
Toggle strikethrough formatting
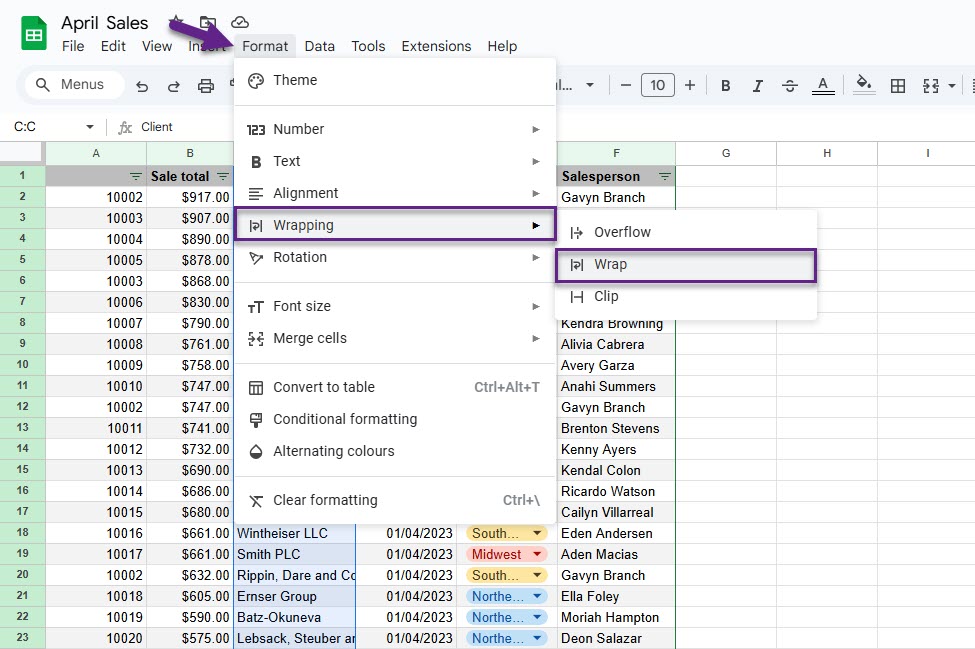(x=790, y=86)
